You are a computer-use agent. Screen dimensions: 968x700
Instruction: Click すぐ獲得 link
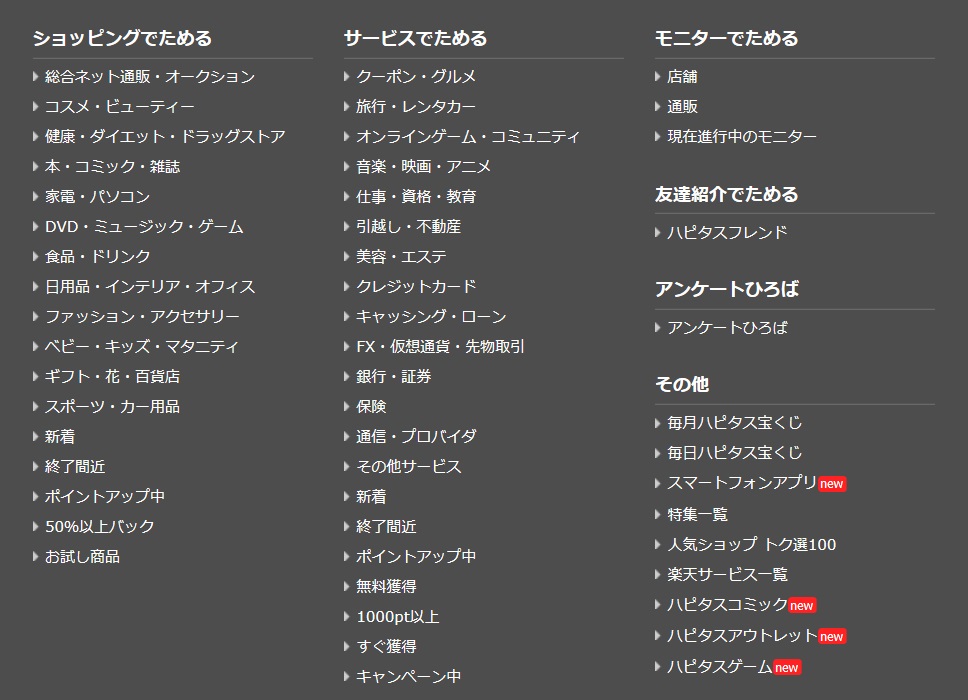click(x=386, y=646)
